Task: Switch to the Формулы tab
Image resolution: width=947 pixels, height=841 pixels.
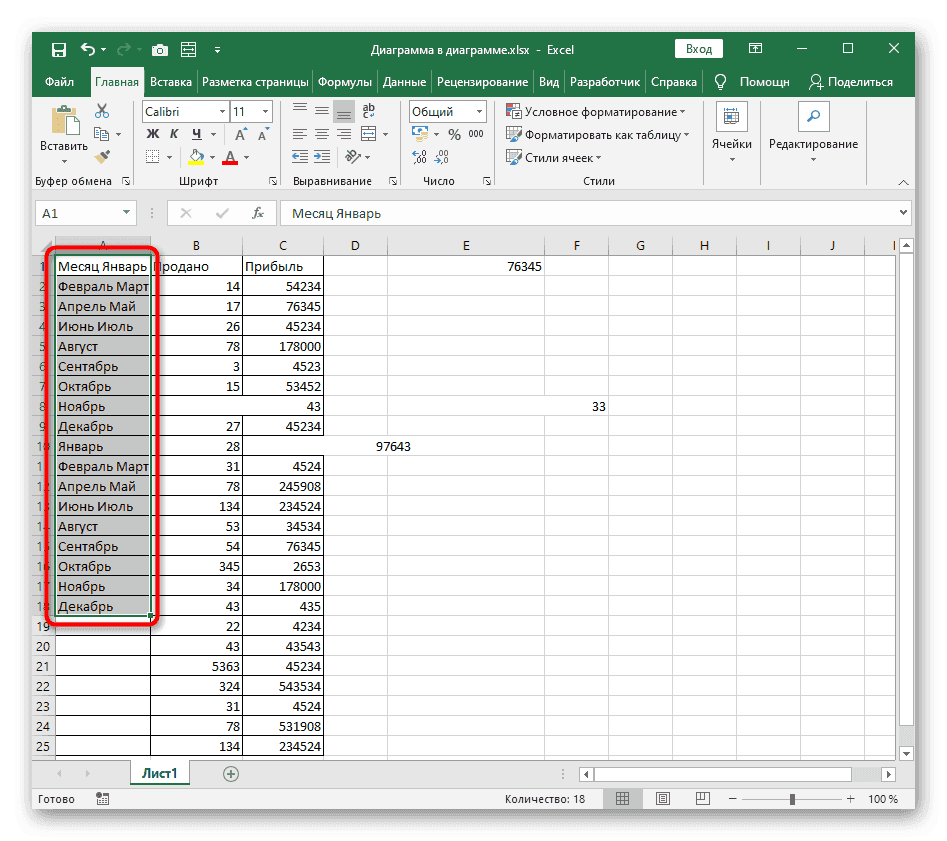Action: 346,82
